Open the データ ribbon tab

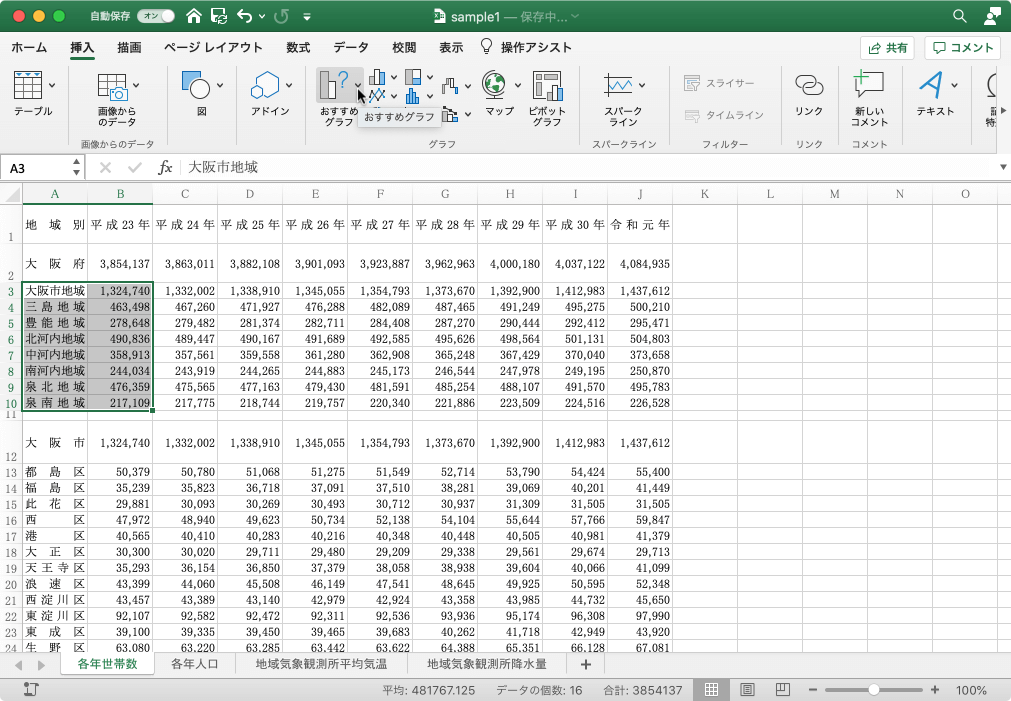point(351,48)
